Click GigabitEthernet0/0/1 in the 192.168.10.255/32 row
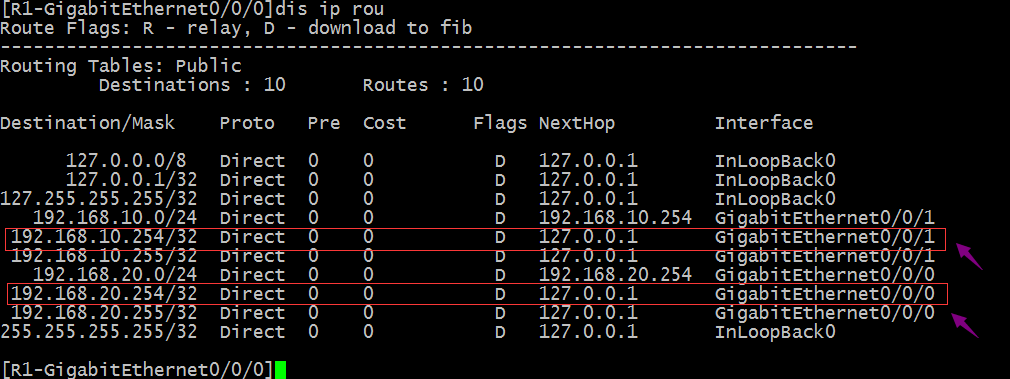This screenshot has width=1010, height=379. point(824,256)
